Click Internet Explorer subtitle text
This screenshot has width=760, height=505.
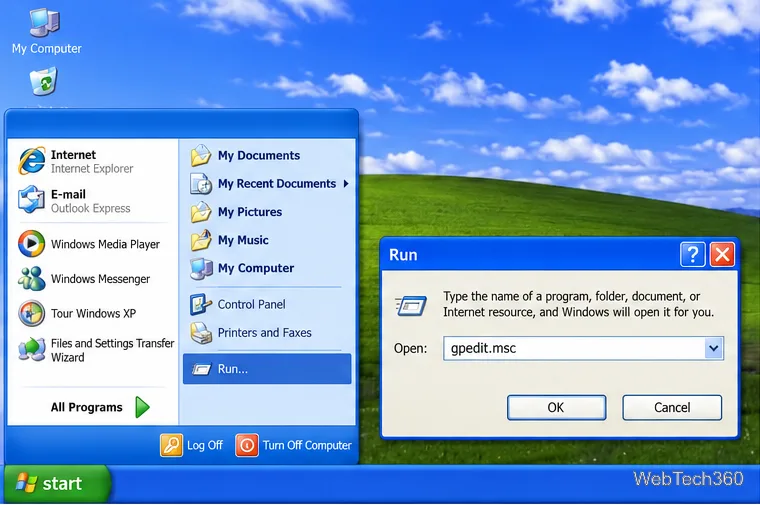[x=92, y=169]
